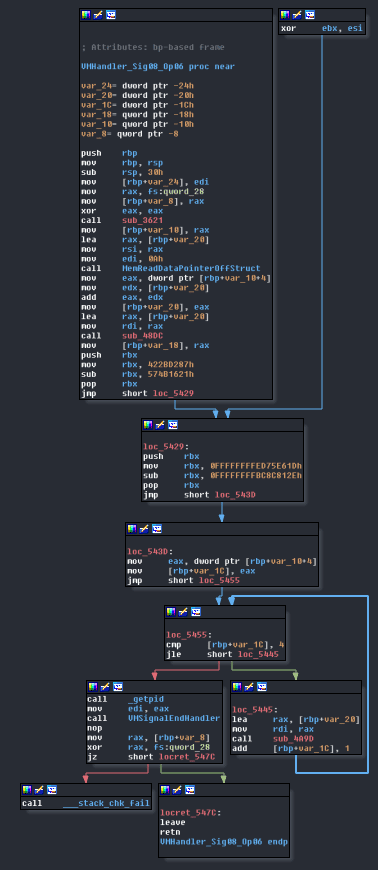Click the constant 574B1621h

pos(170,374)
